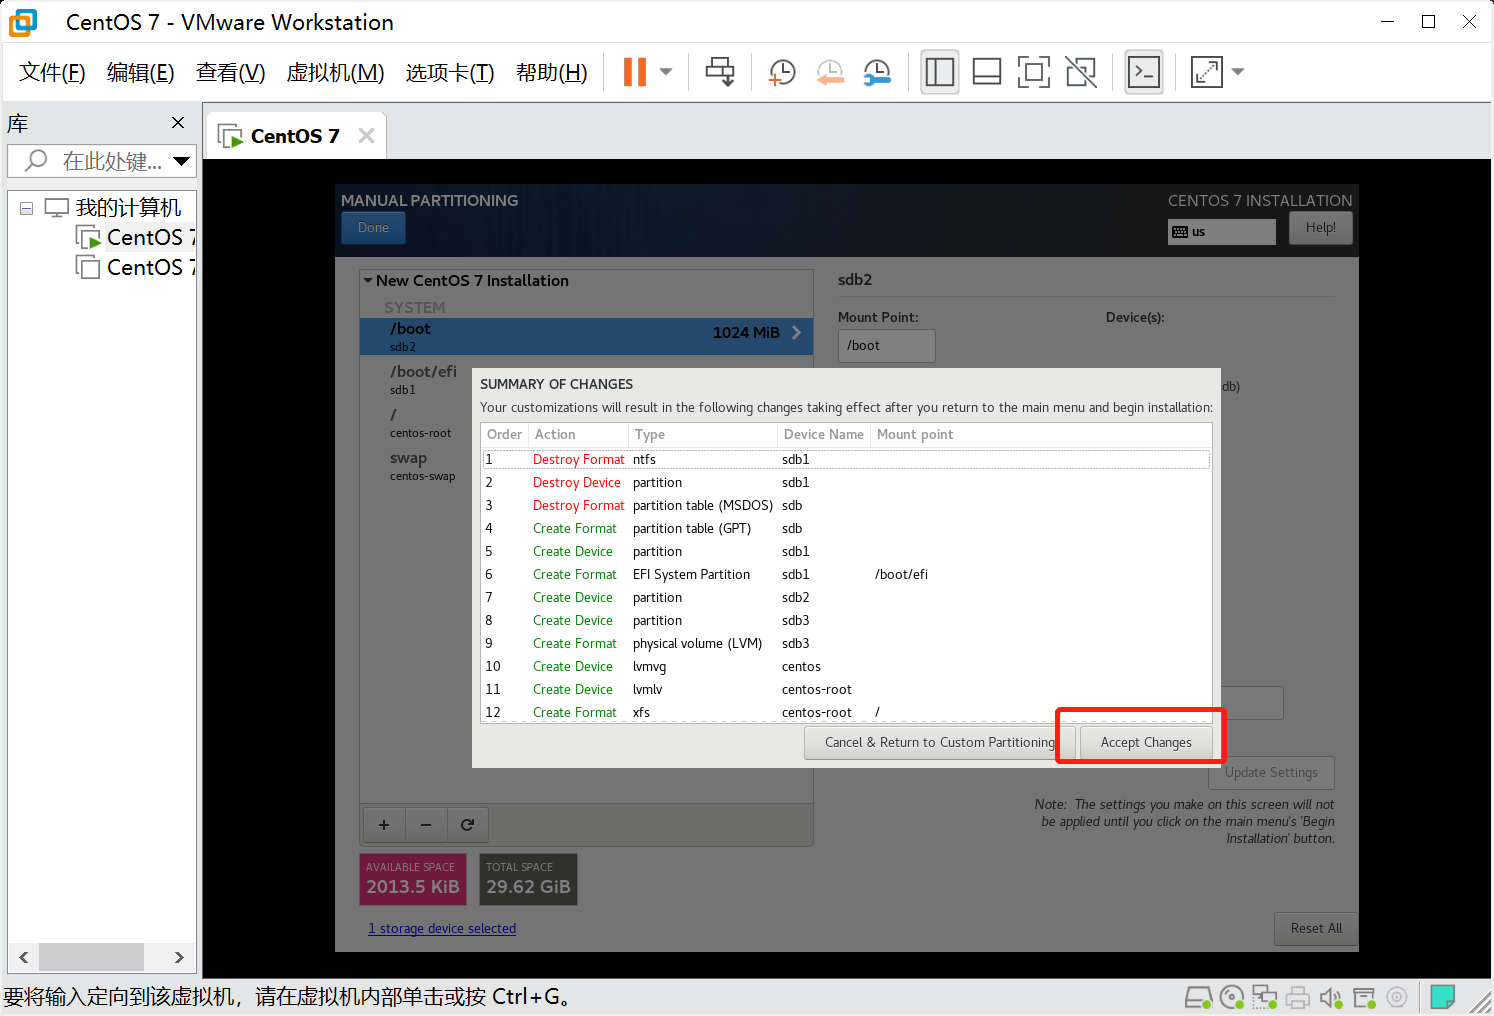Open the library search dropdown arrow

[182, 161]
